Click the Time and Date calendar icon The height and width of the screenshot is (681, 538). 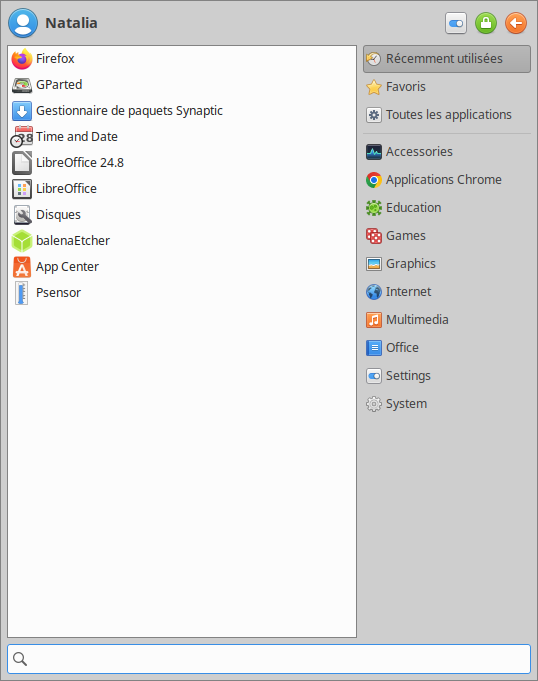pos(21,137)
